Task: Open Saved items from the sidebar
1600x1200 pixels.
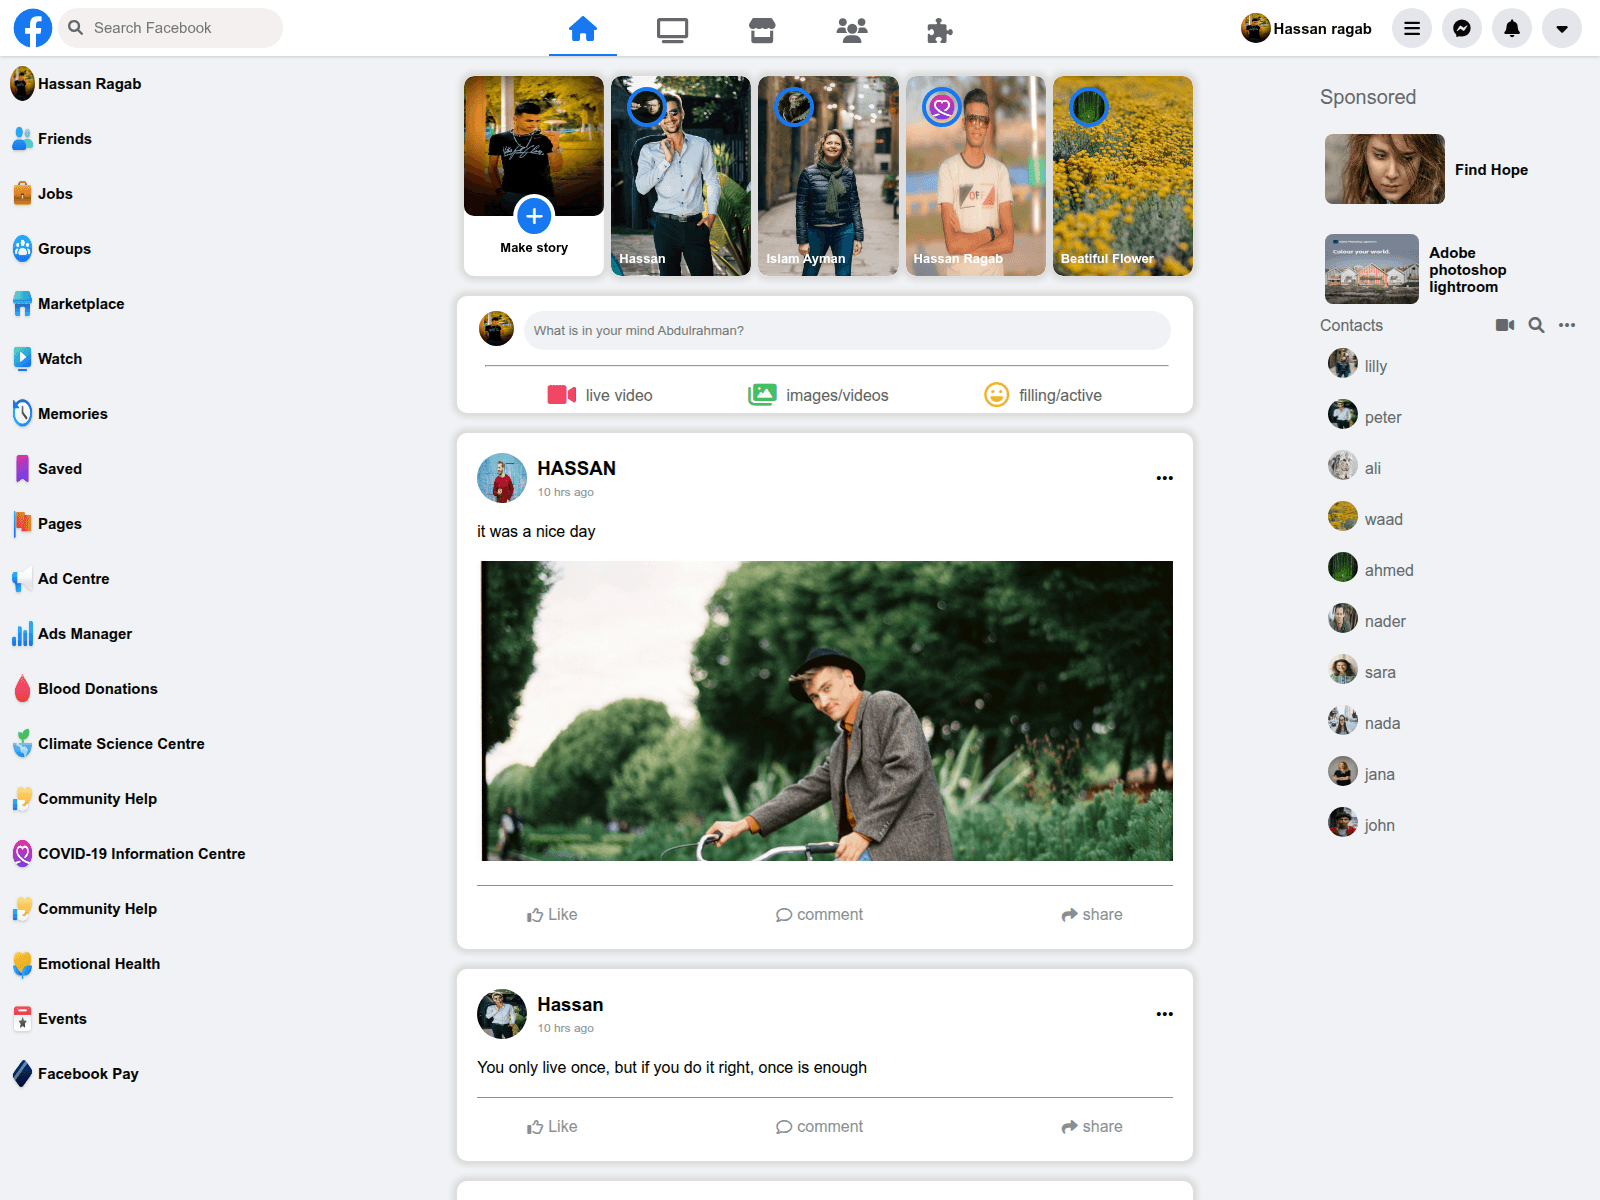Action: coord(47,469)
